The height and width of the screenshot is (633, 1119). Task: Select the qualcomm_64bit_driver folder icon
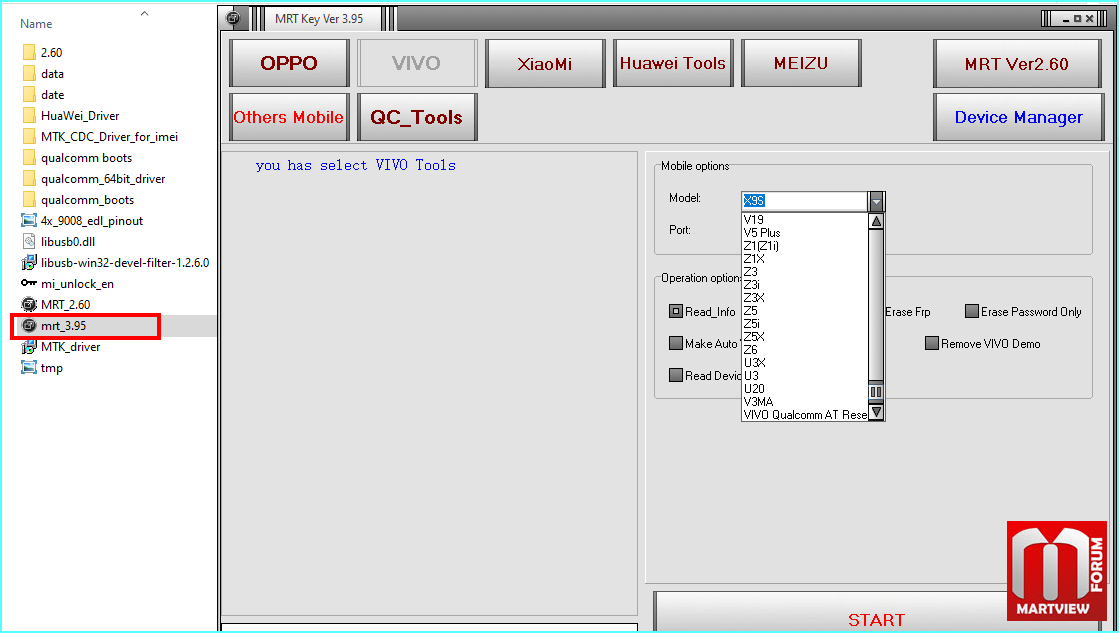[x=29, y=179]
